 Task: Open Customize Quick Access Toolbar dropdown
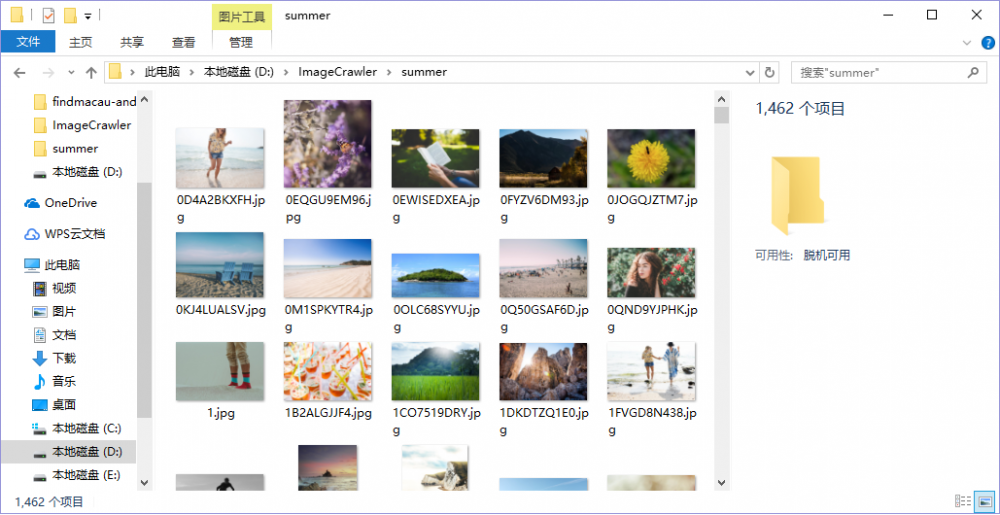[87, 15]
